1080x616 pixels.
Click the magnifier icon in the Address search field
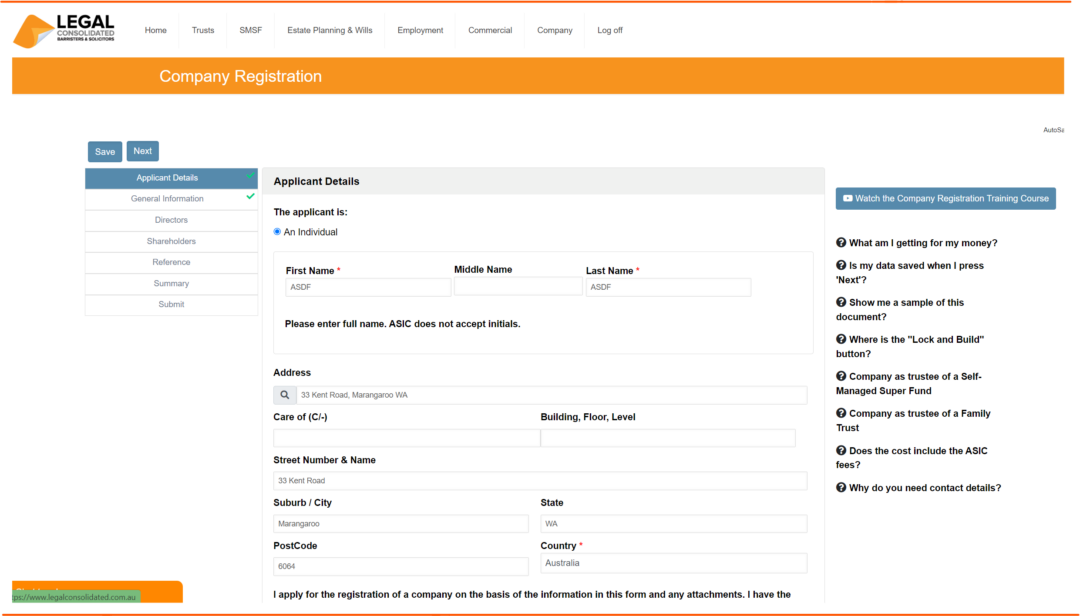click(x=285, y=394)
